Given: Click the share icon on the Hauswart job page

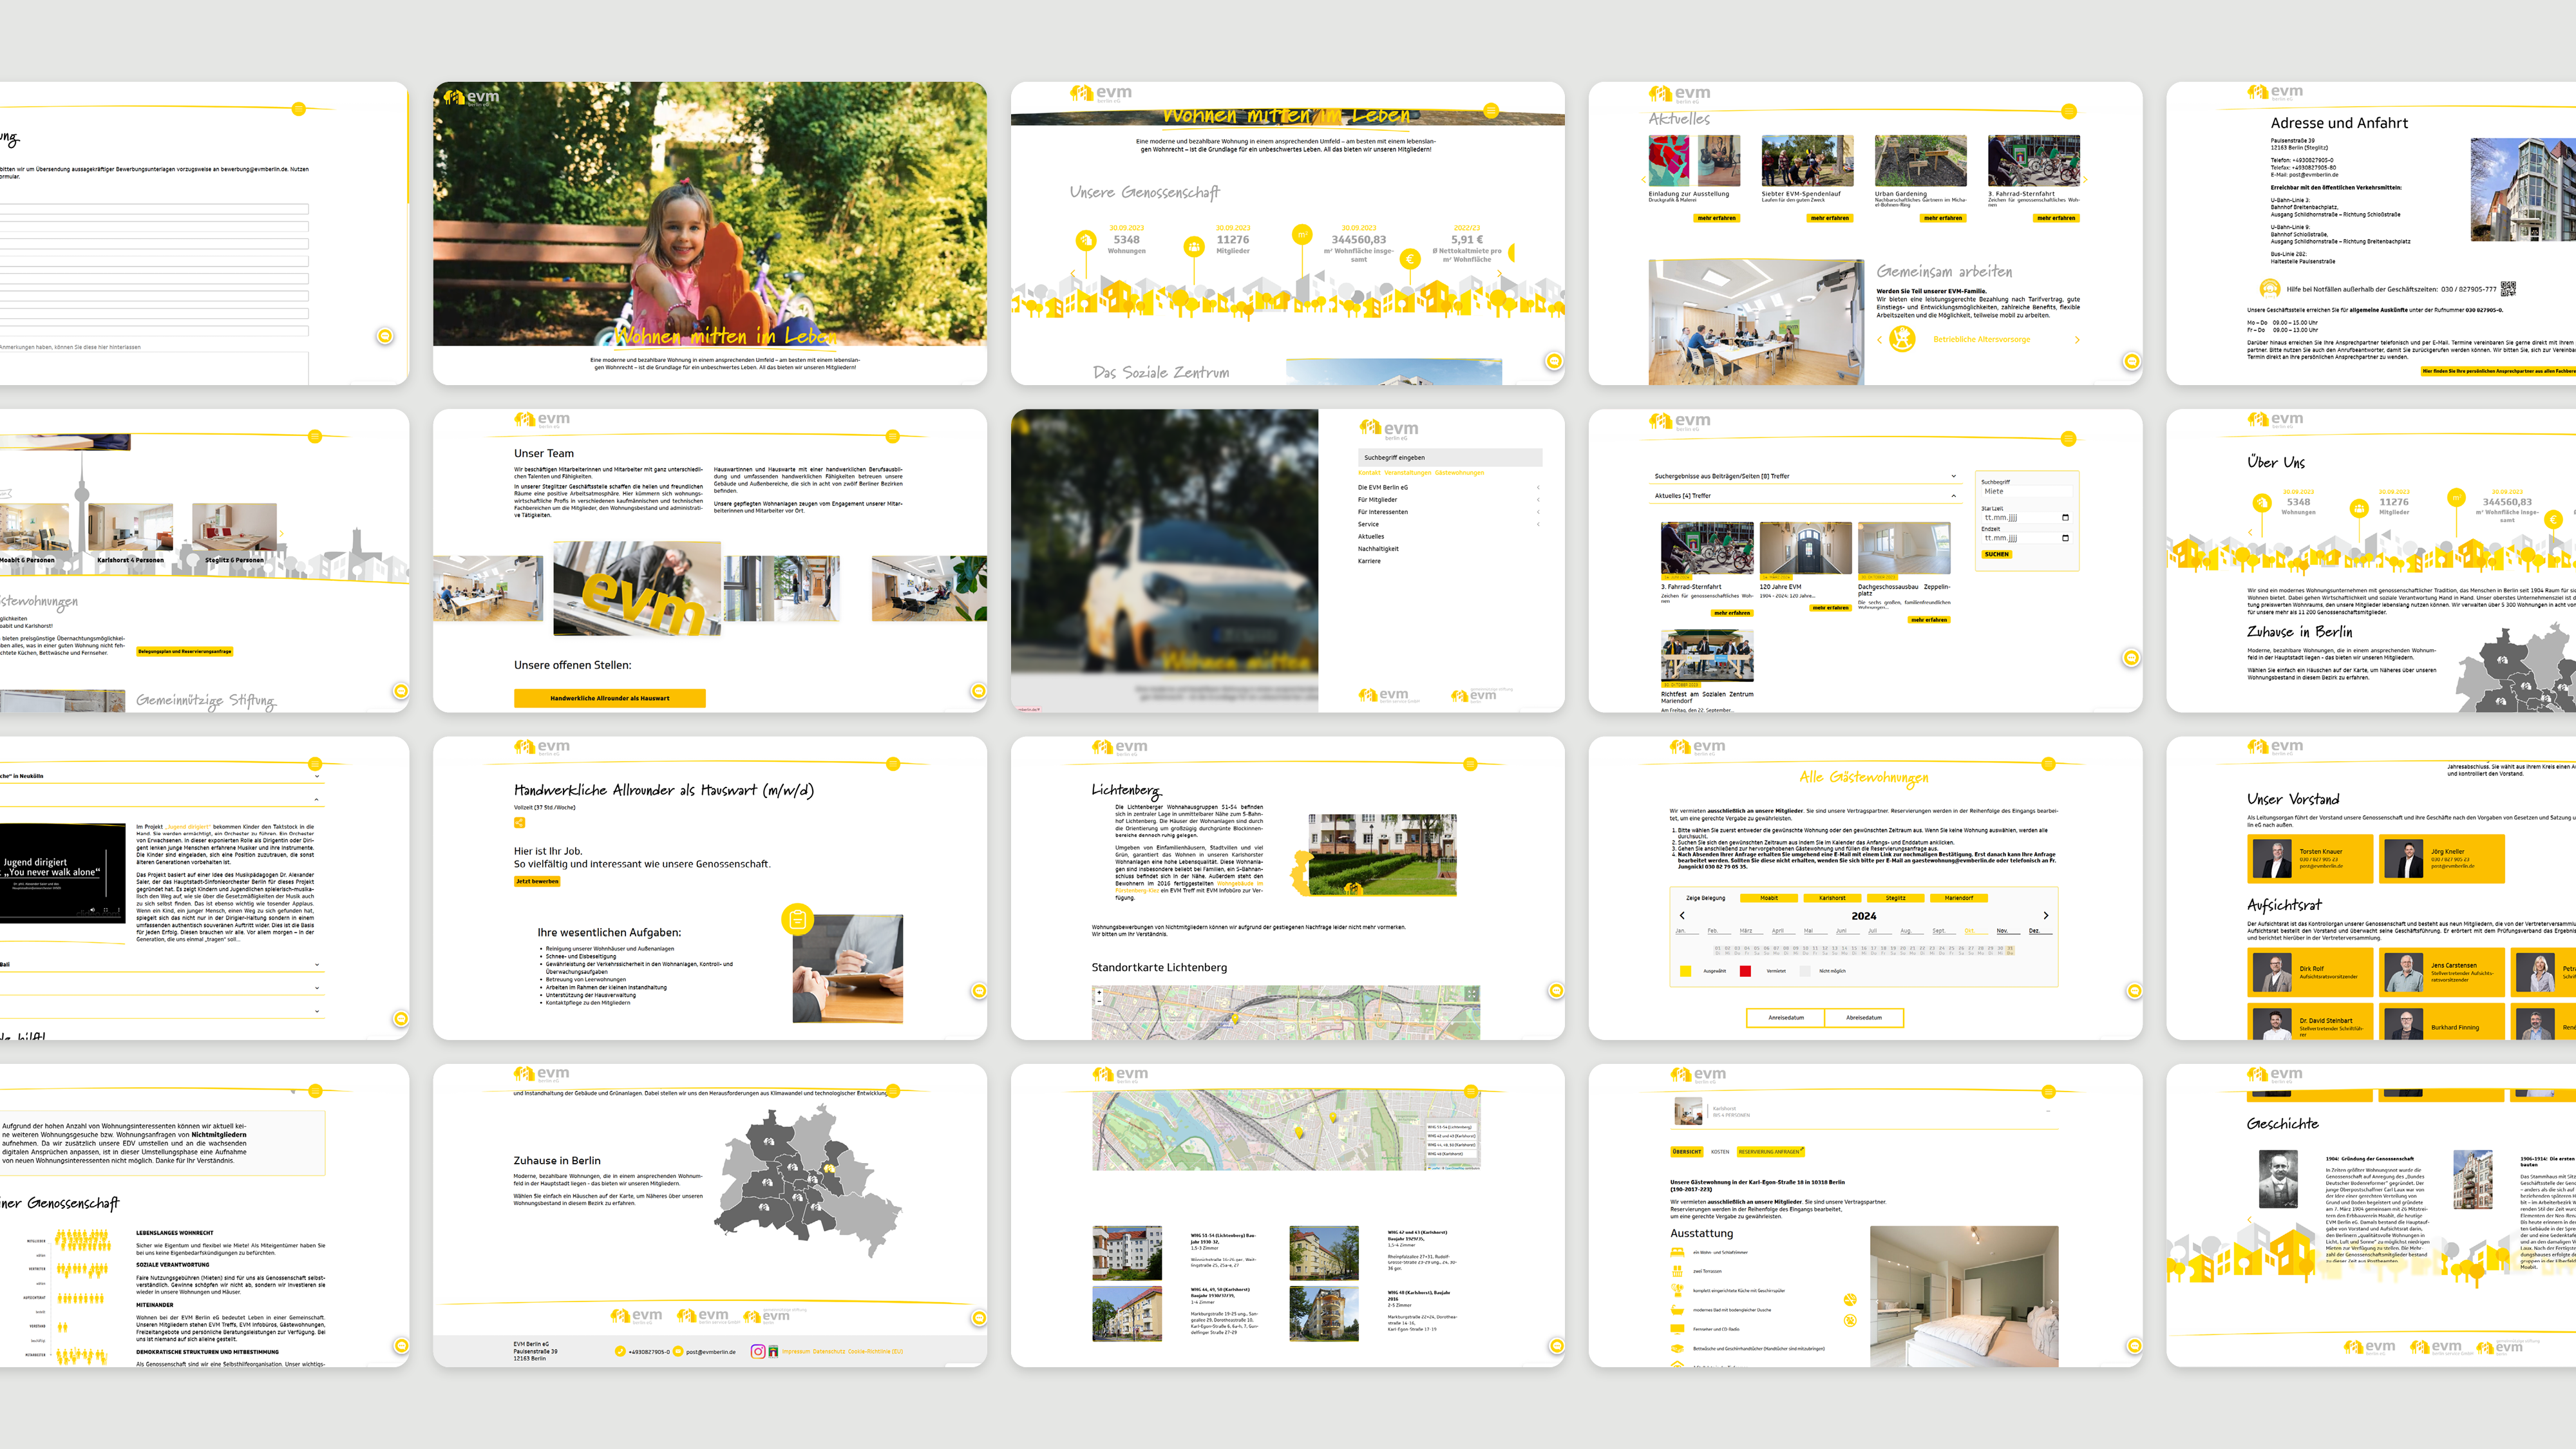Looking at the screenshot, I should pyautogui.click(x=520, y=823).
